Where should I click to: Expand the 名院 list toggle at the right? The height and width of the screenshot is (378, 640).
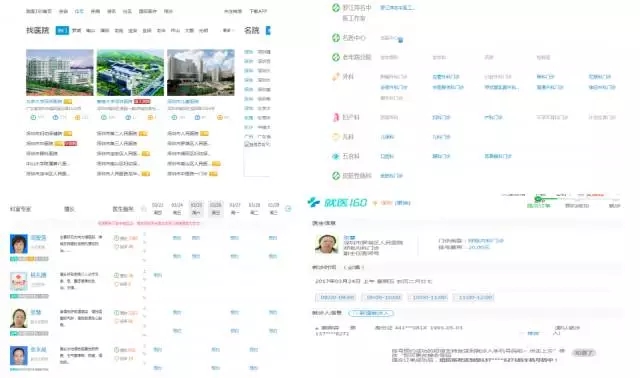pyautogui.click(x=268, y=30)
